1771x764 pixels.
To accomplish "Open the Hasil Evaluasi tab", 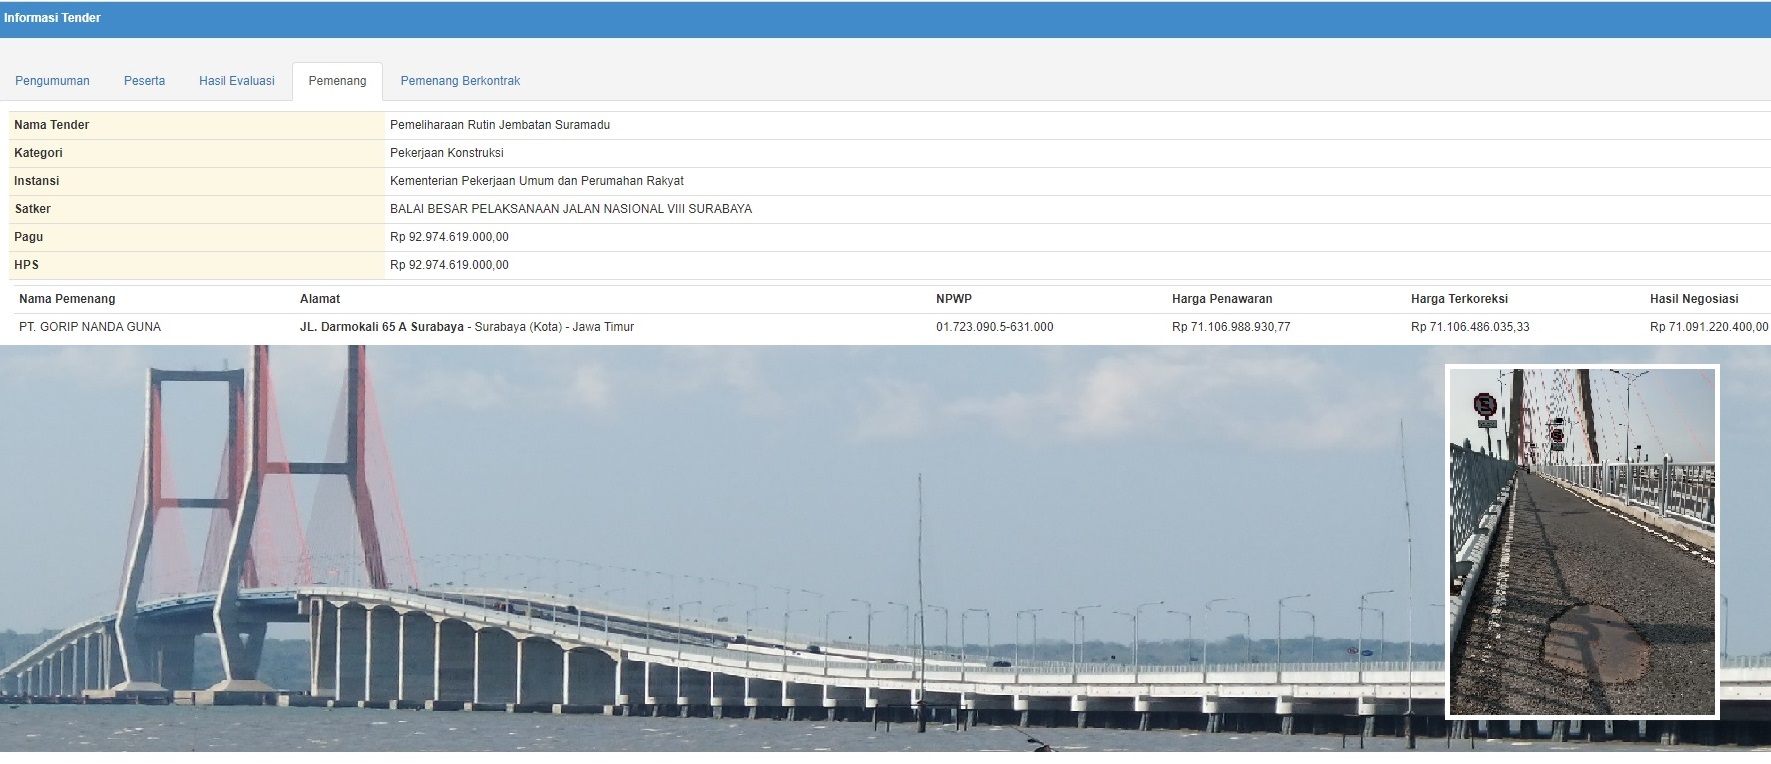I will pos(237,81).
